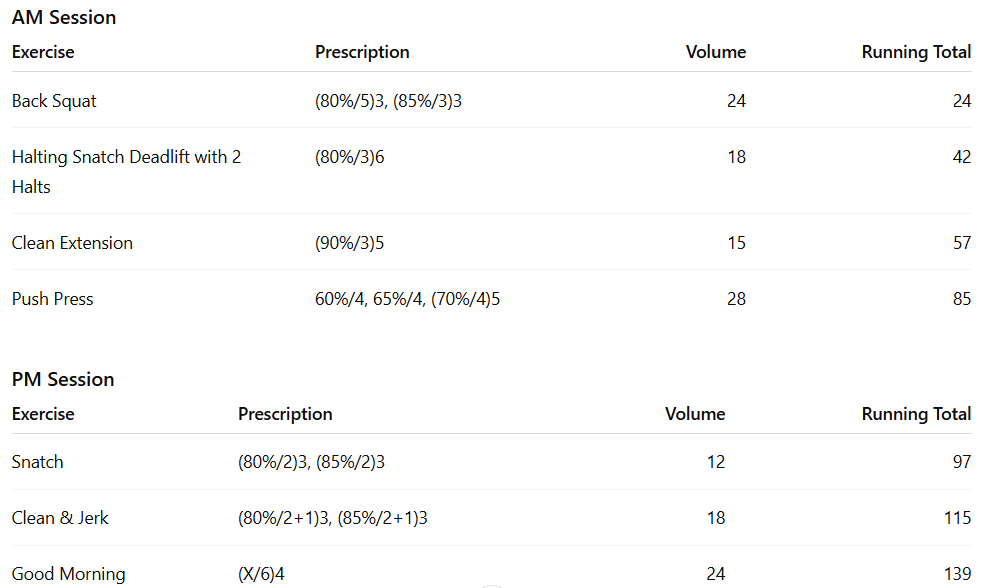Select the Clean Extension exercise name
This screenshot has width=997, height=588.
72,243
